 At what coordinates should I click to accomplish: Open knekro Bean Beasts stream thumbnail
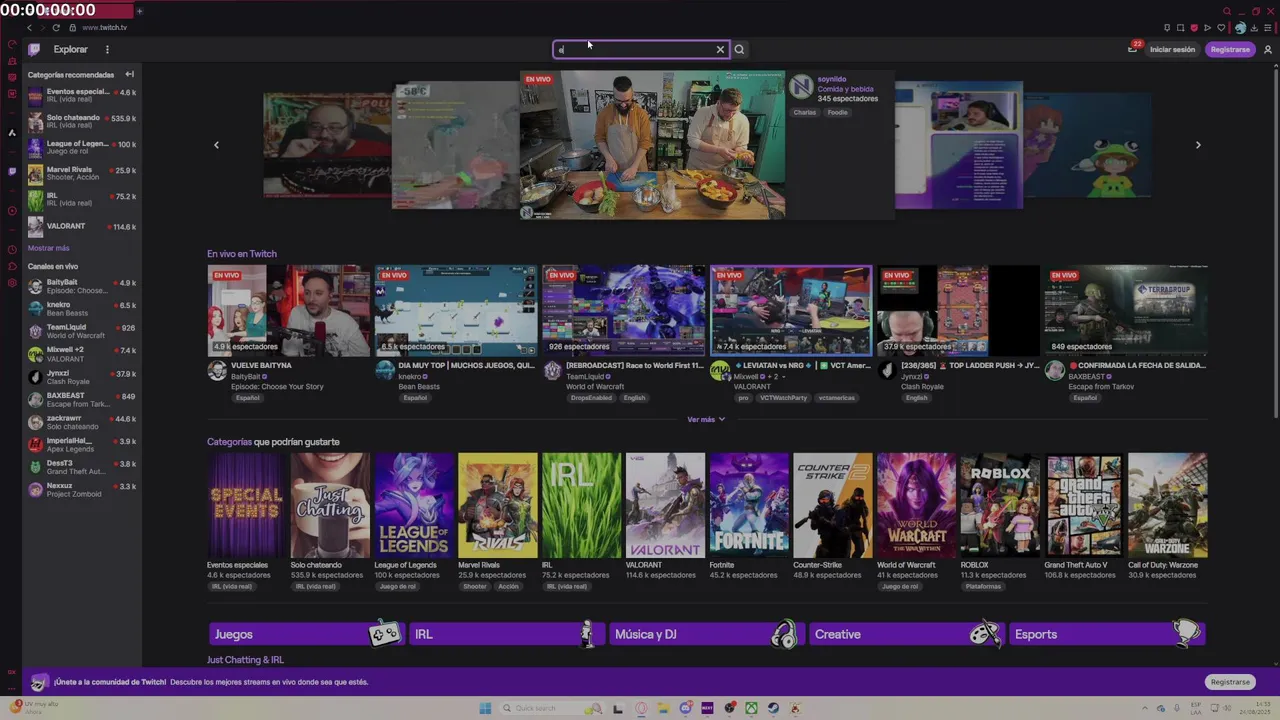(456, 310)
